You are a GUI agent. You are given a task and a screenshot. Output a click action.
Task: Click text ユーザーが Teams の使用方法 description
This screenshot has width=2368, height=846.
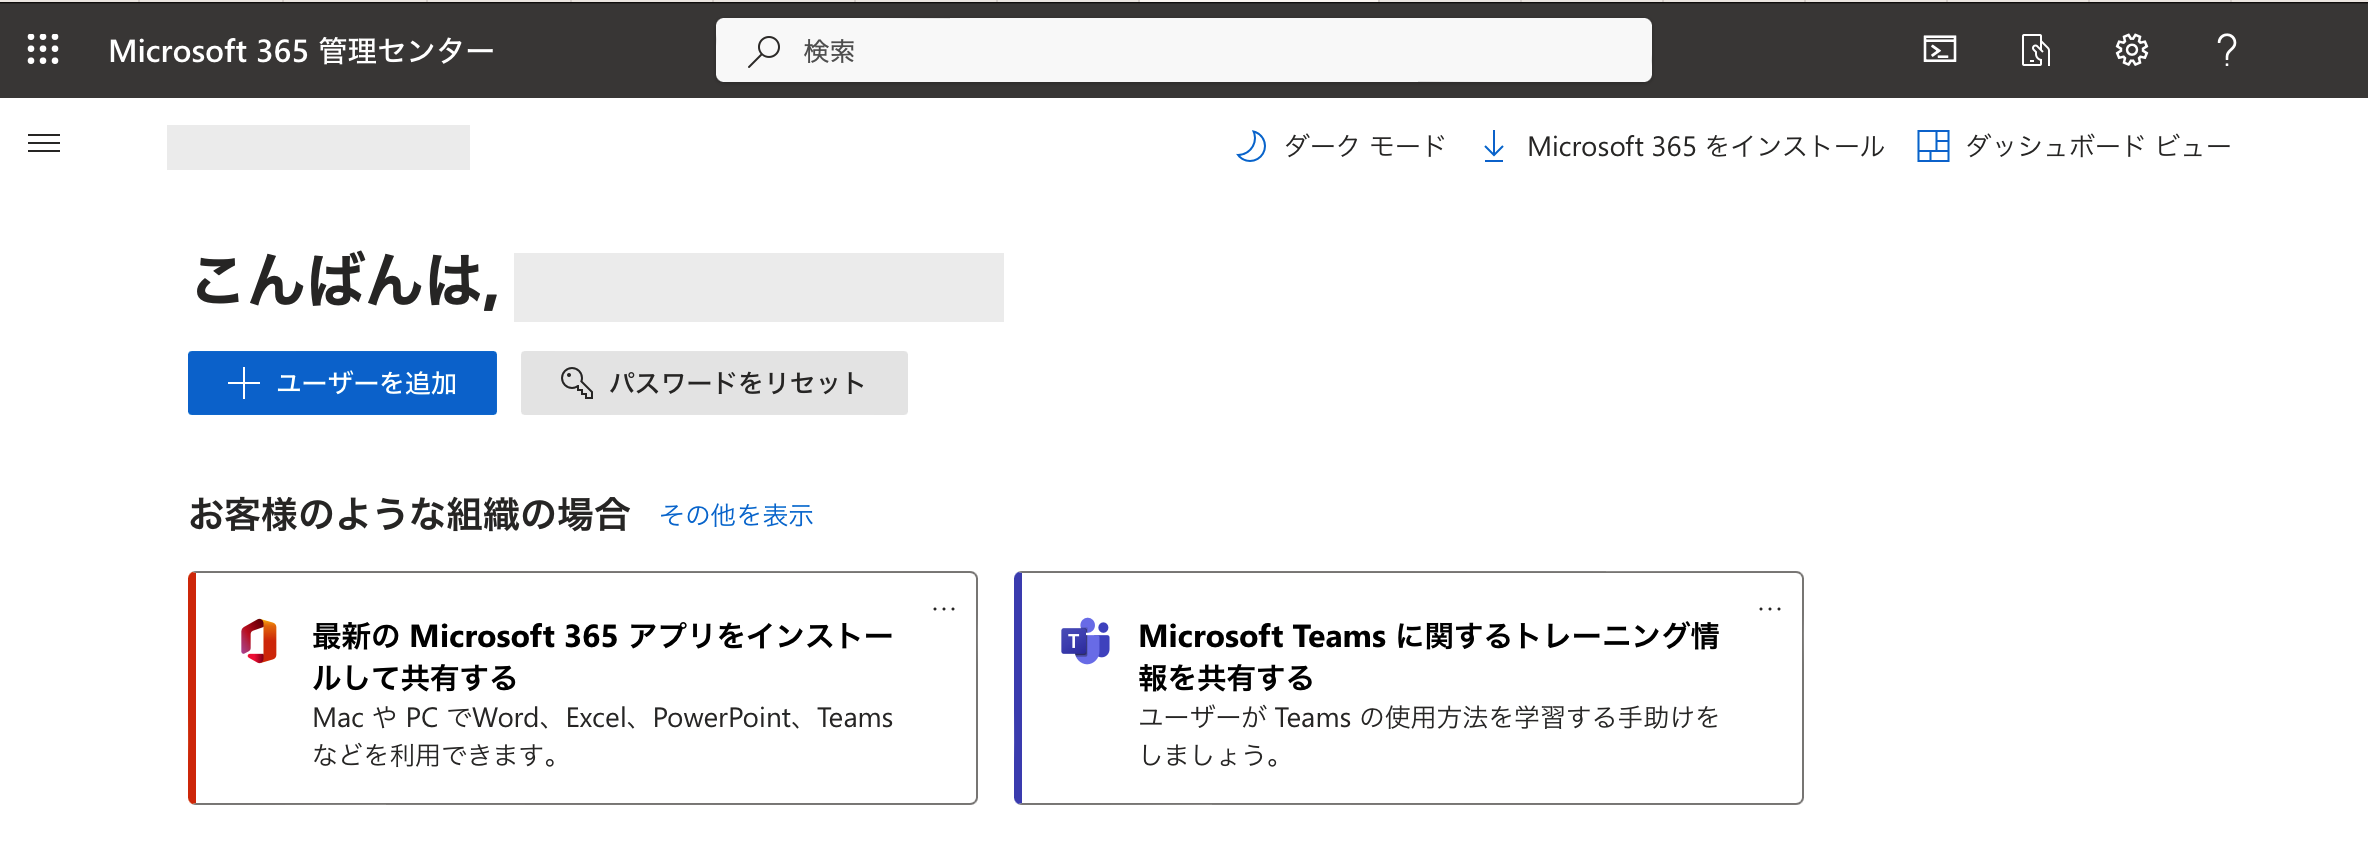pyautogui.click(x=1429, y=736)
